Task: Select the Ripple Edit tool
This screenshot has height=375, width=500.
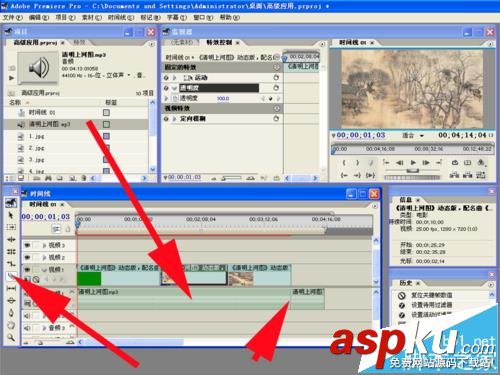Action: point(11,239)
